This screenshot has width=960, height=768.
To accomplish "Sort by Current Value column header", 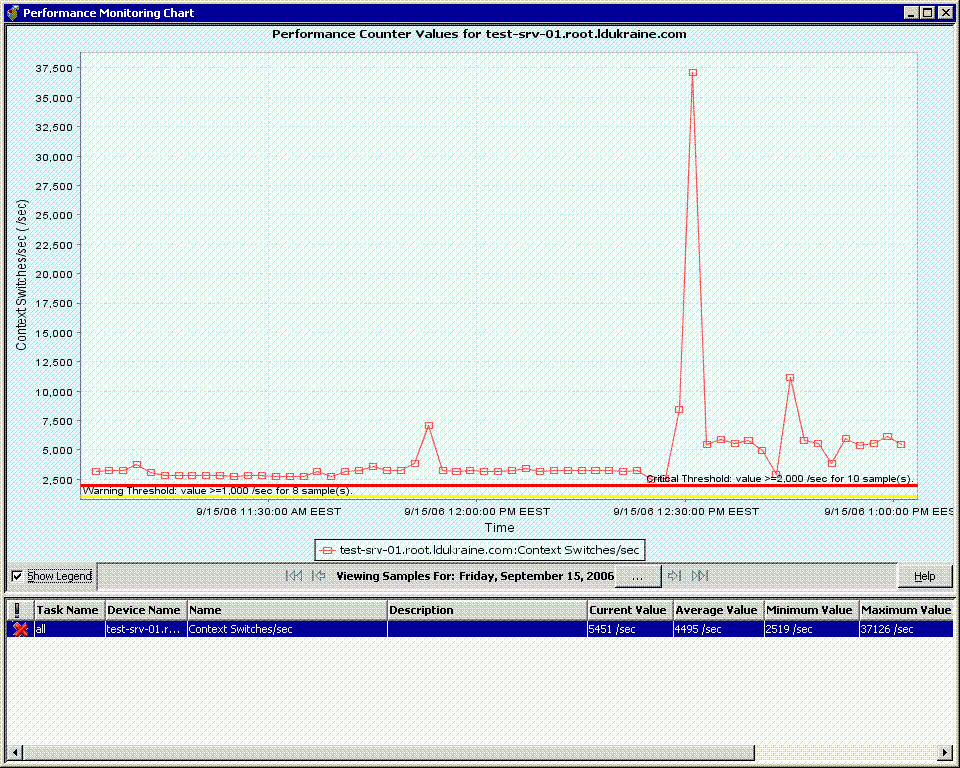I will coord(628,610).
